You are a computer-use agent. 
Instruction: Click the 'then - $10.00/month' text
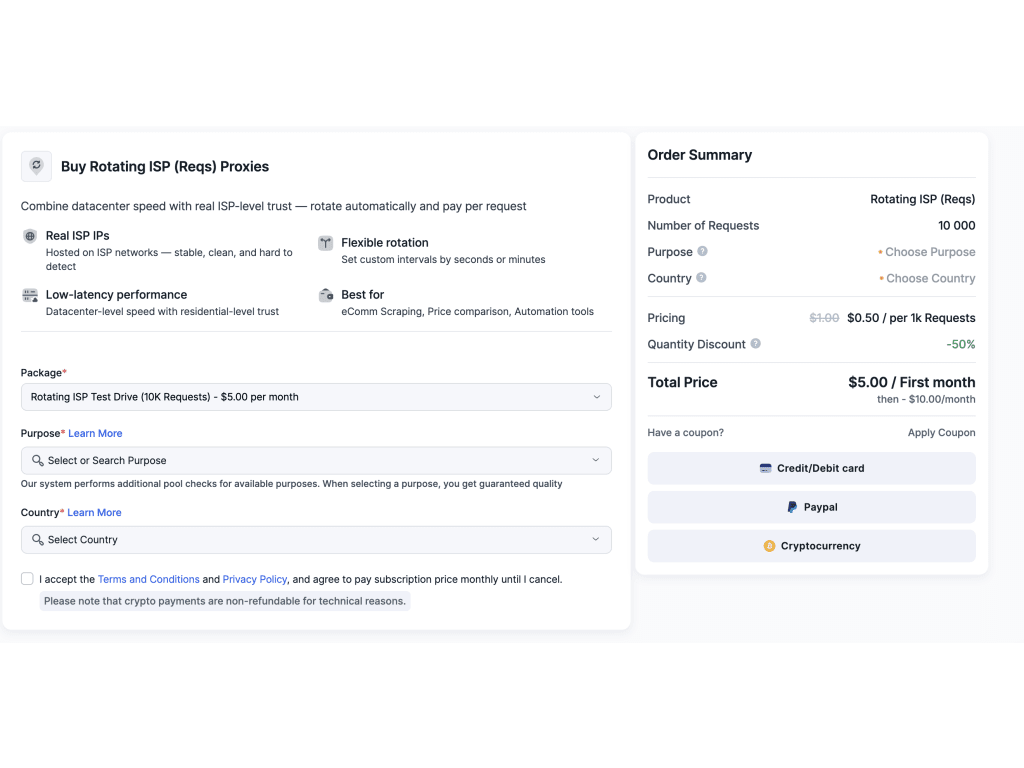click(926, 399)
